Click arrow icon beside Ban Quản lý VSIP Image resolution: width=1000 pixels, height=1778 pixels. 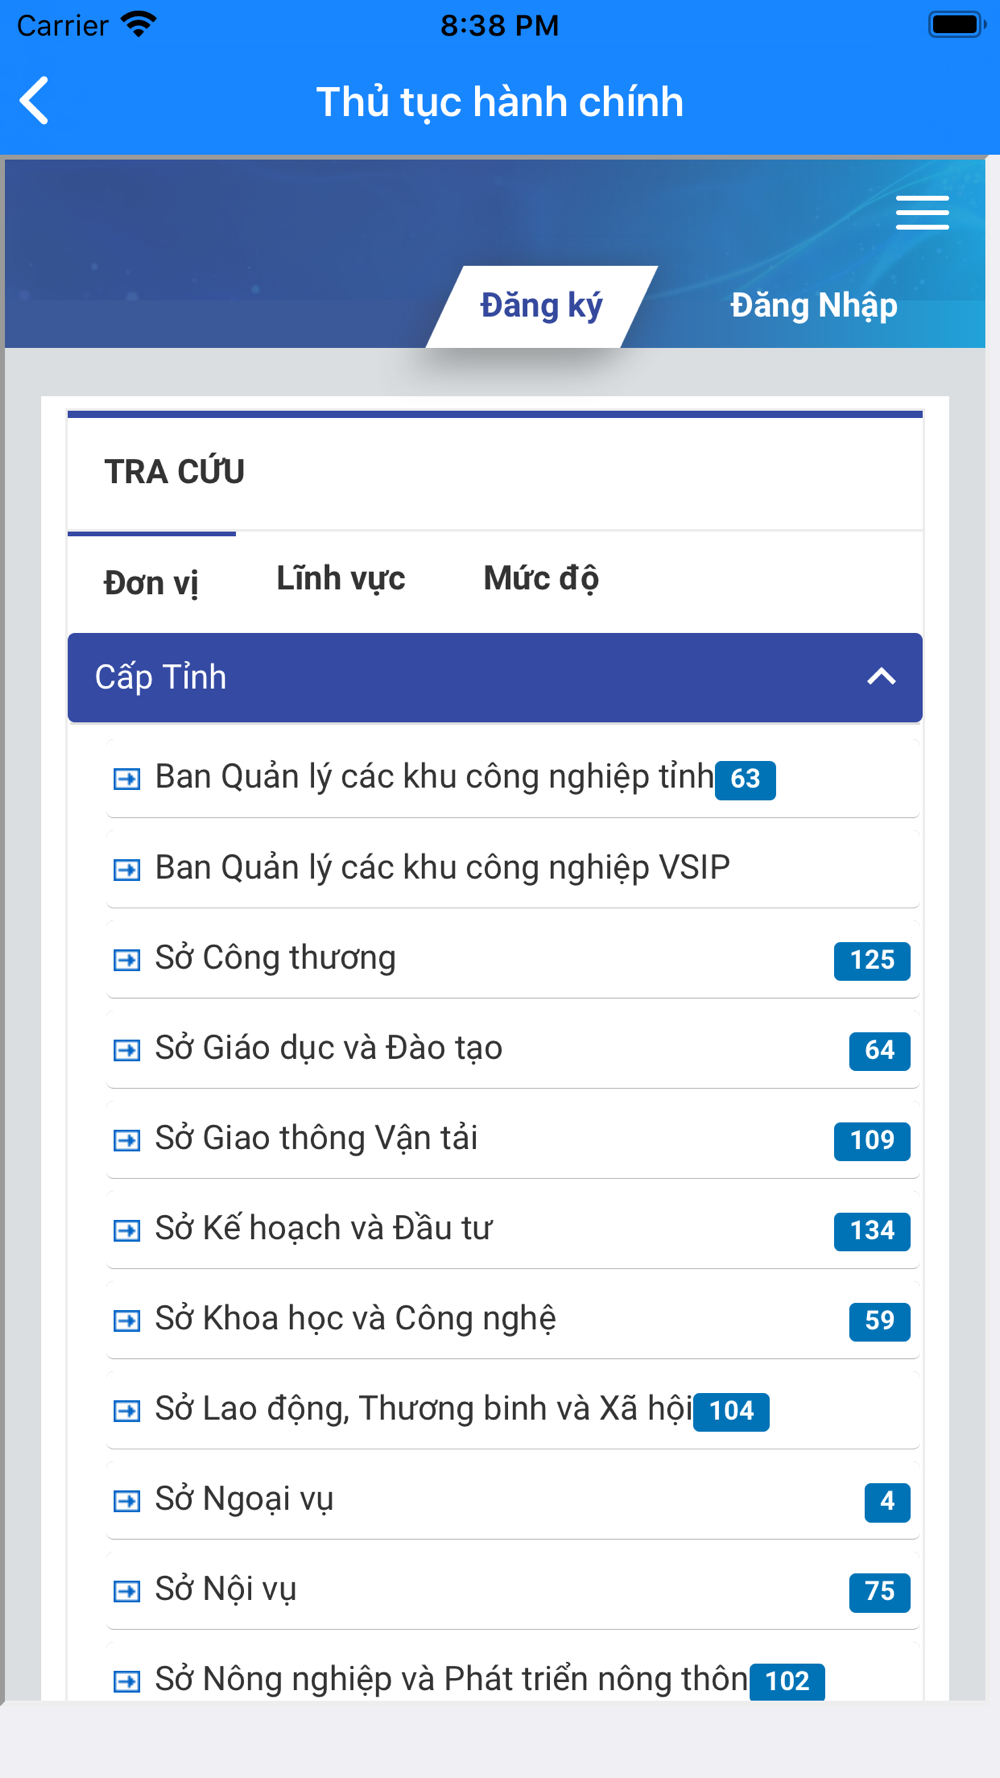pos(127,870)
